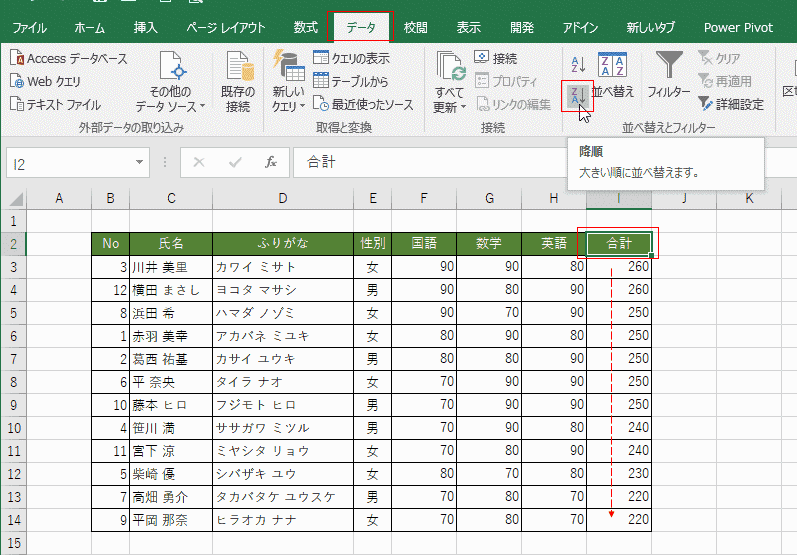Click the ふりがな header cell
This screenshot has height=555, width=797.
coord(283,243)
